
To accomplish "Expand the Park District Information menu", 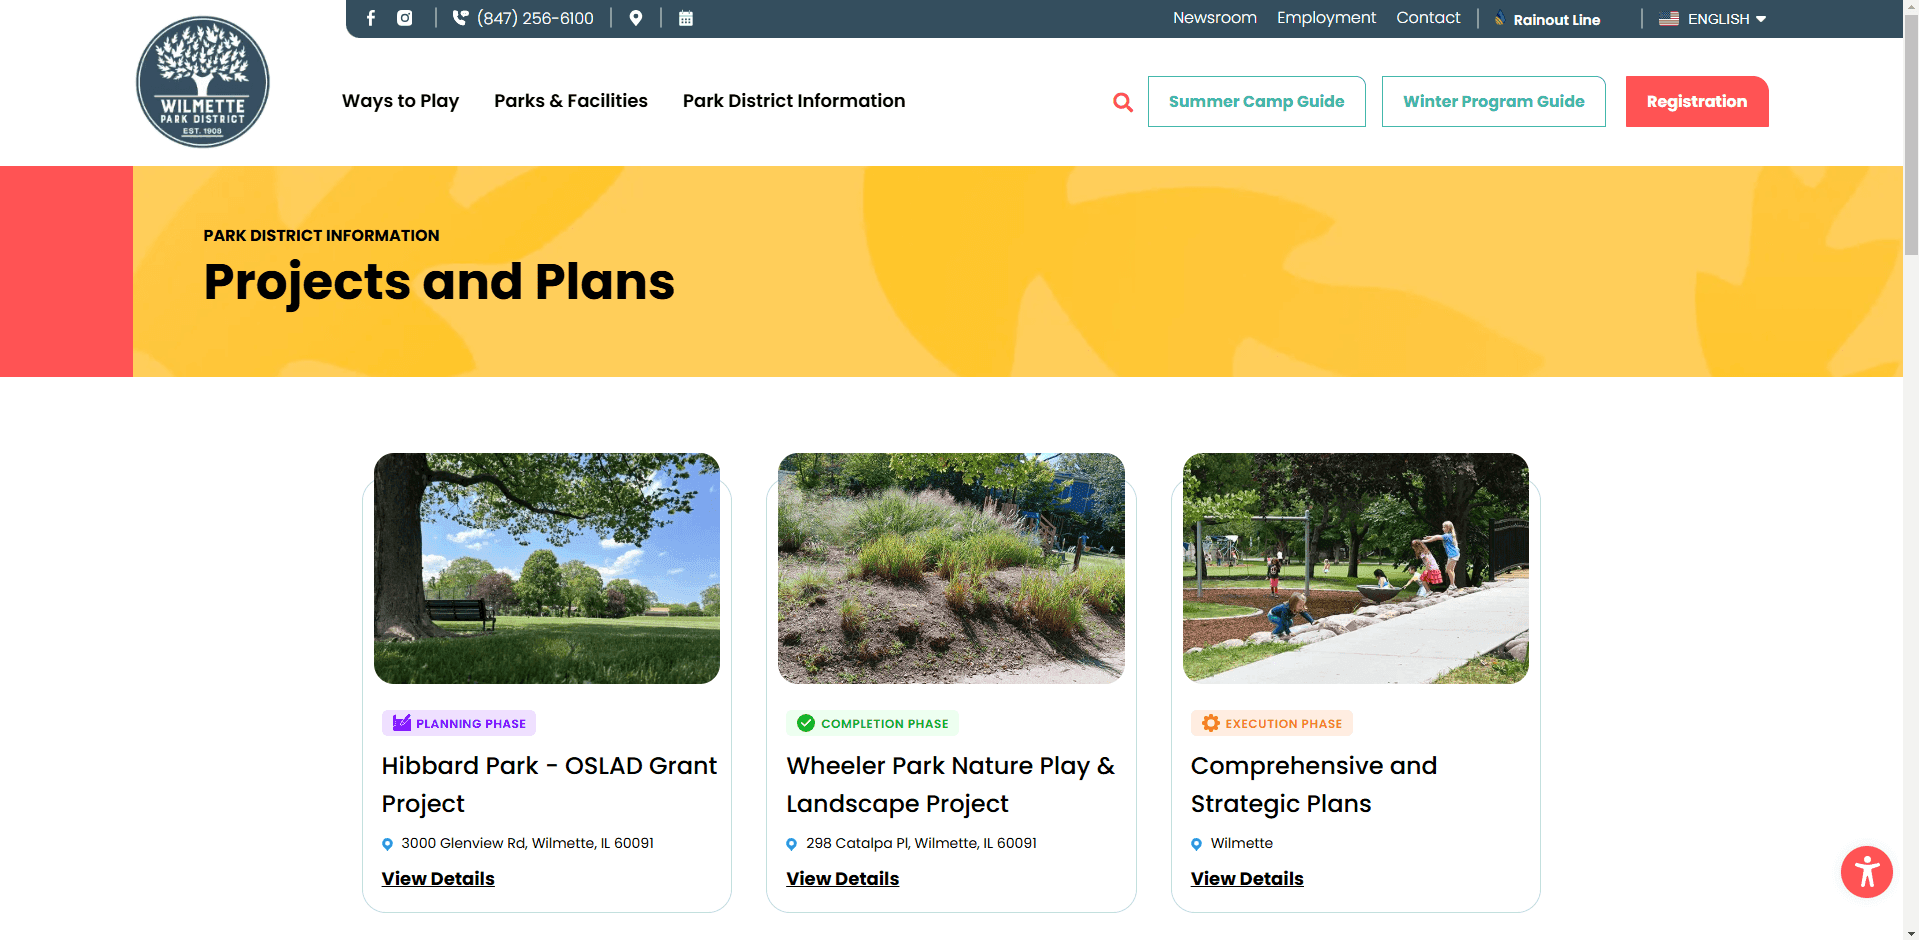I will coord(793,101).
